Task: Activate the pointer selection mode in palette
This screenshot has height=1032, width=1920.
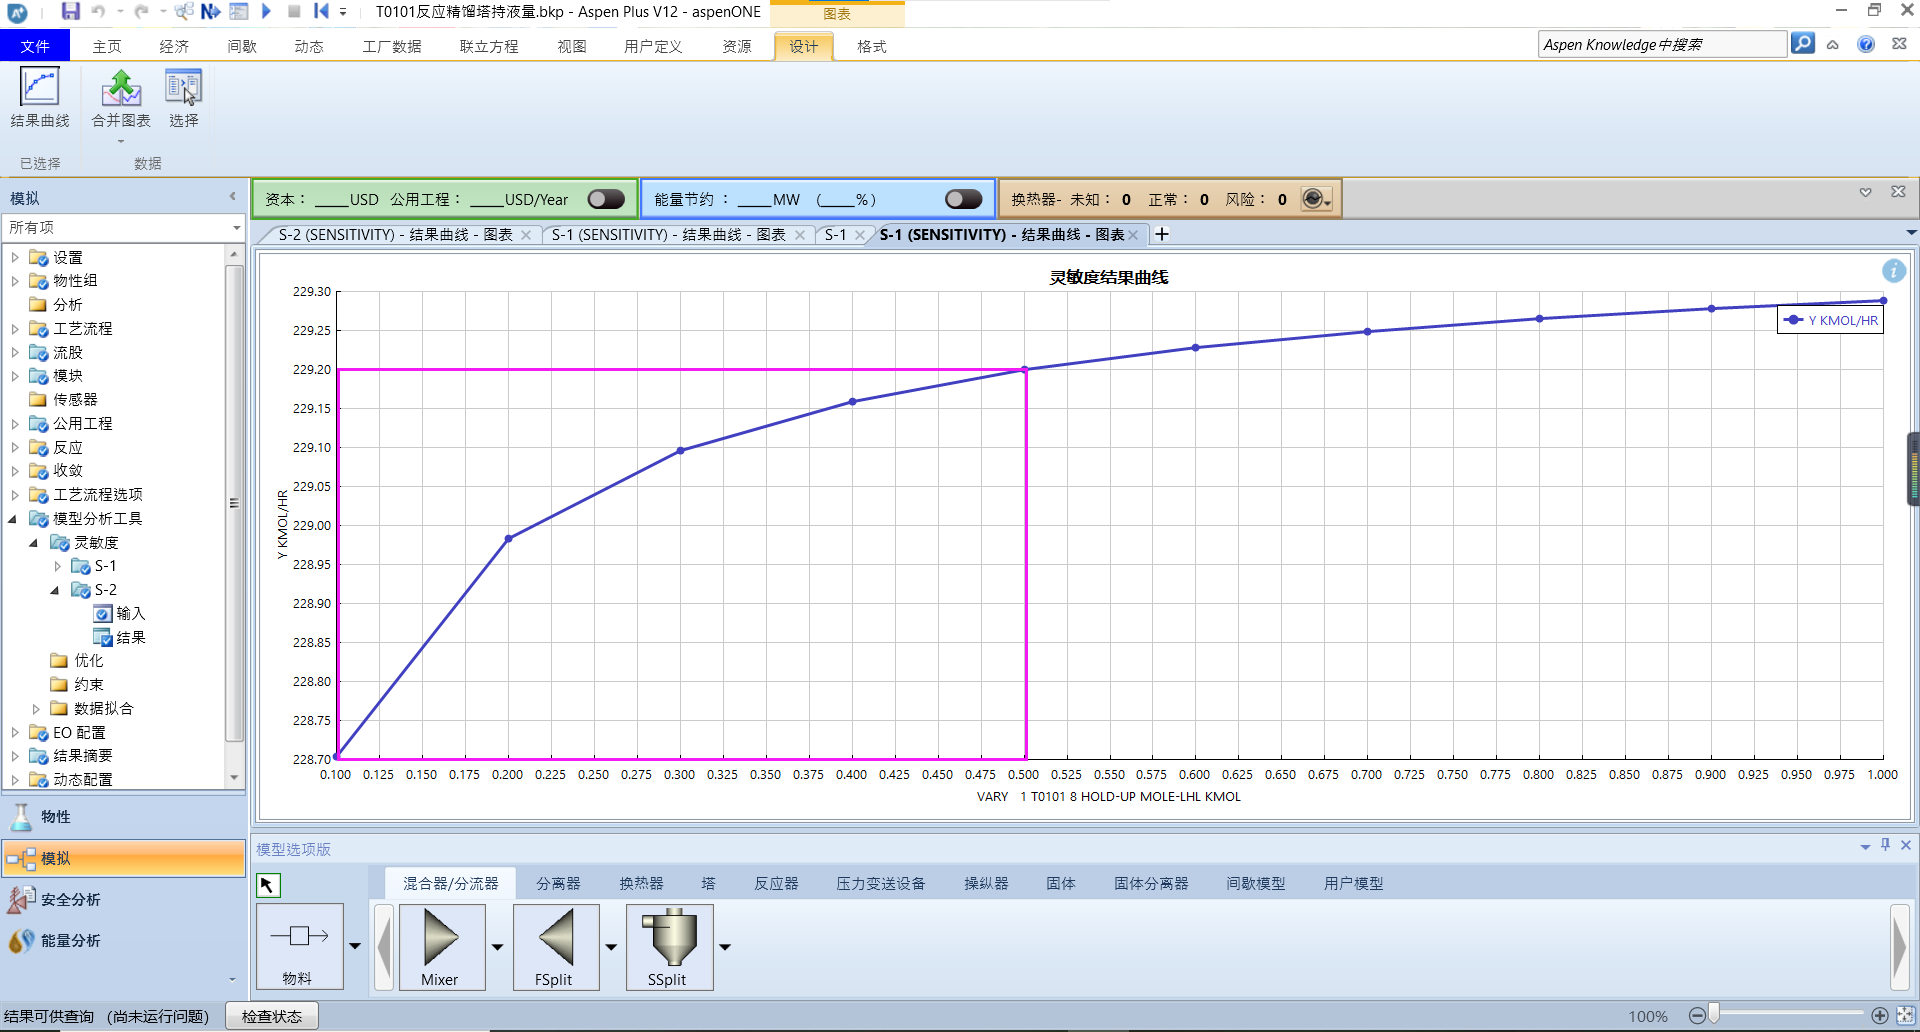Action: (268, 885)
